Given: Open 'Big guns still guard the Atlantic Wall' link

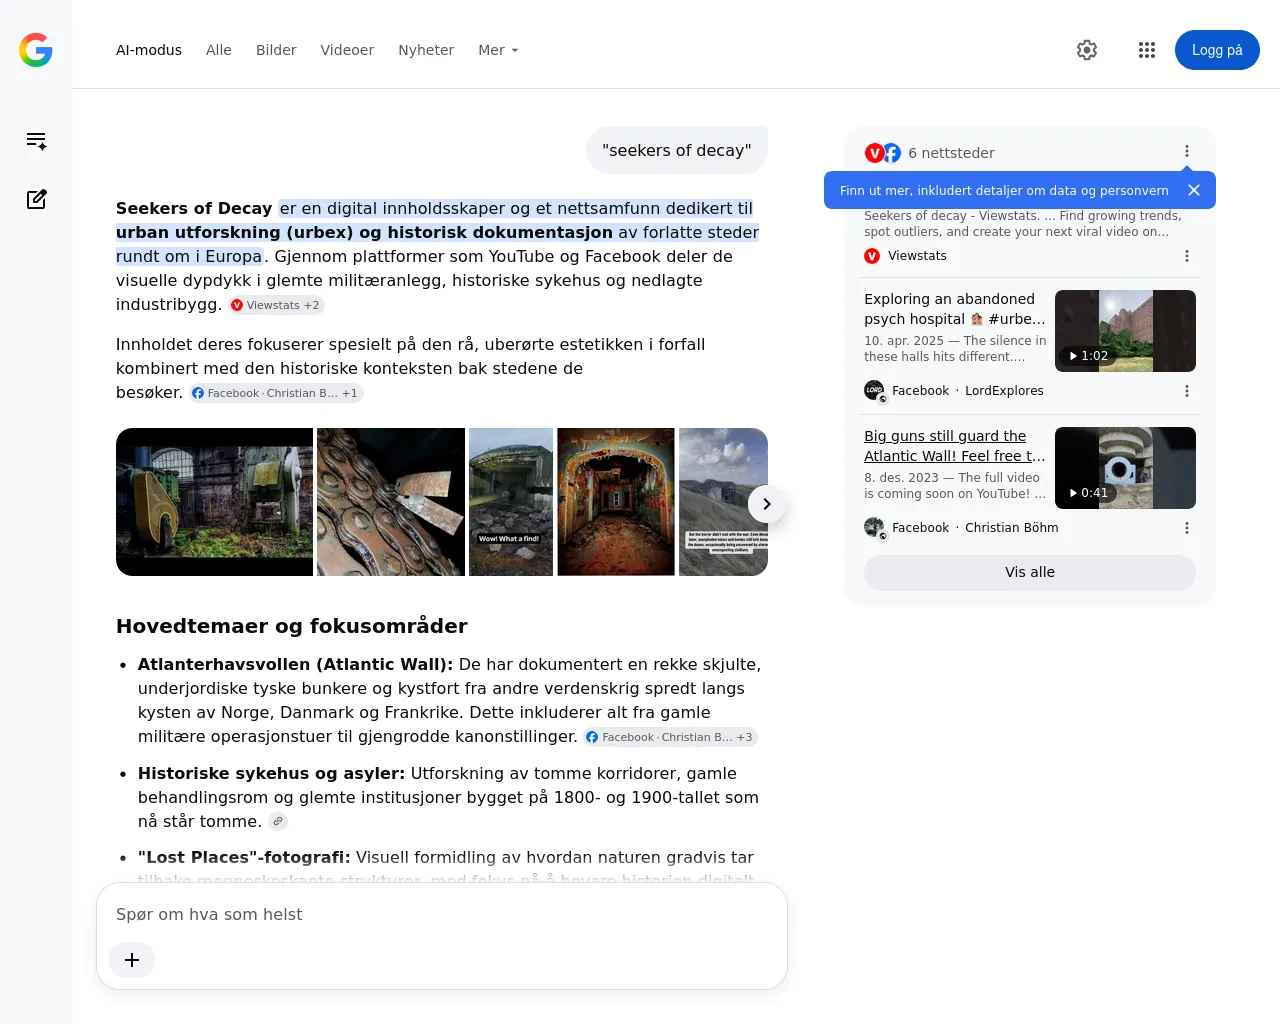Looking at the screenshot, I should click(955, 446).
